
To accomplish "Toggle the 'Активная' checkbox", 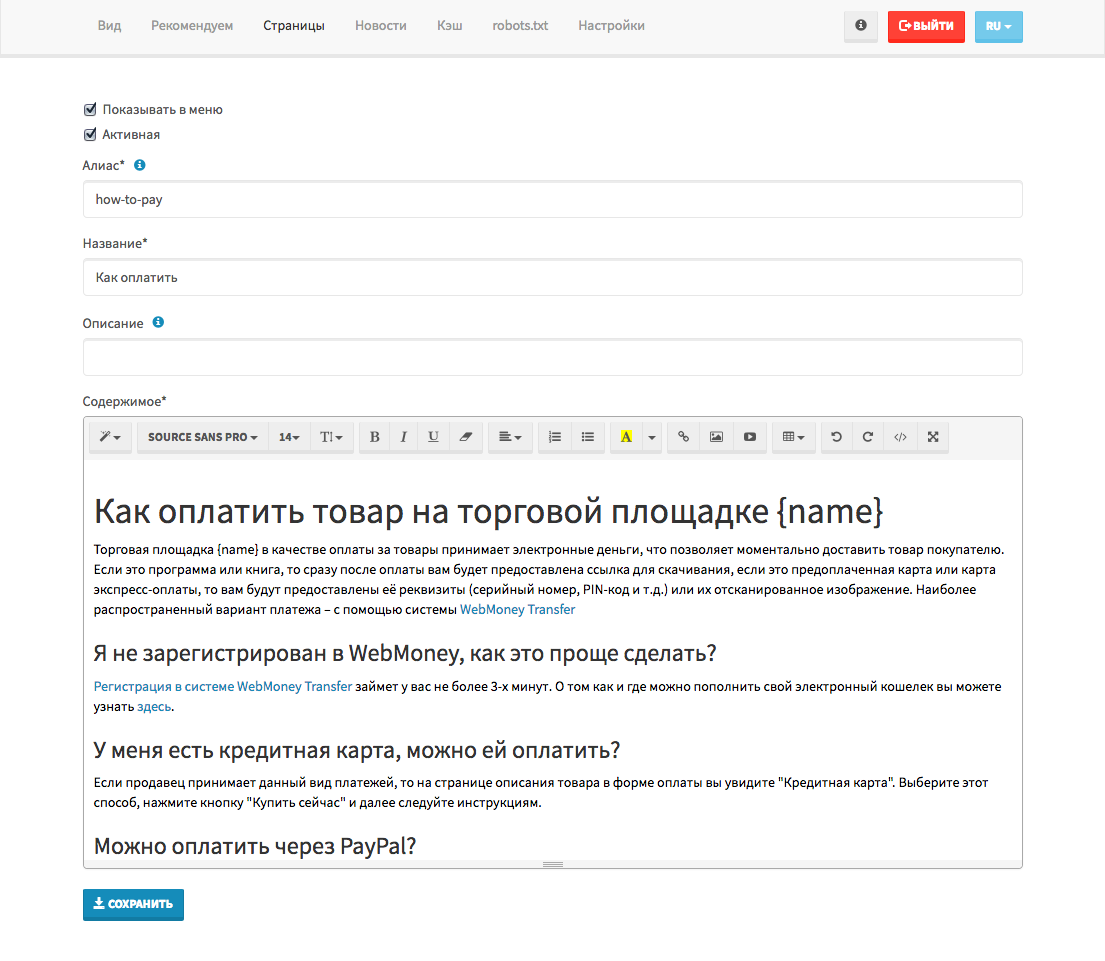I will pos(90,135).
